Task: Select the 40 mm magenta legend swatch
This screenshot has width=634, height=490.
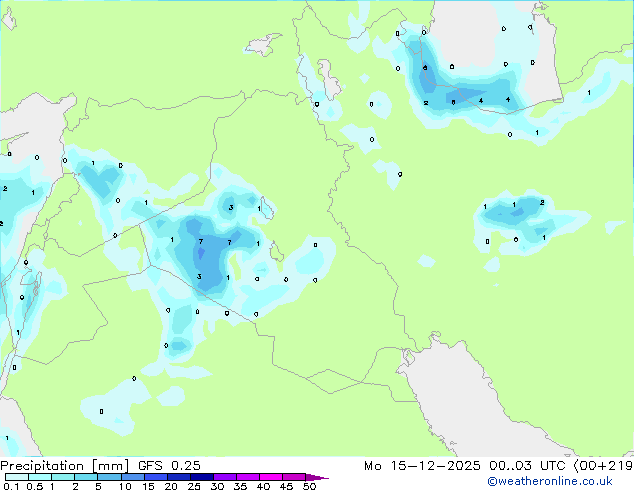Action: coord(271,477)
